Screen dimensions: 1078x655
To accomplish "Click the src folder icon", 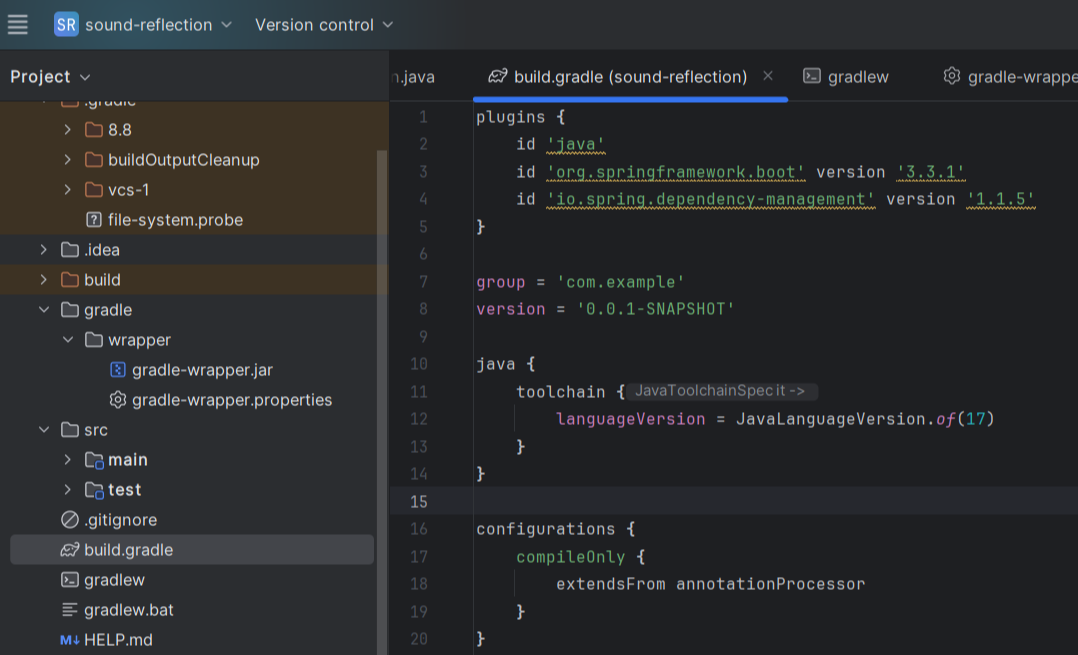I will pyautogui.click(x=69, y=430).
